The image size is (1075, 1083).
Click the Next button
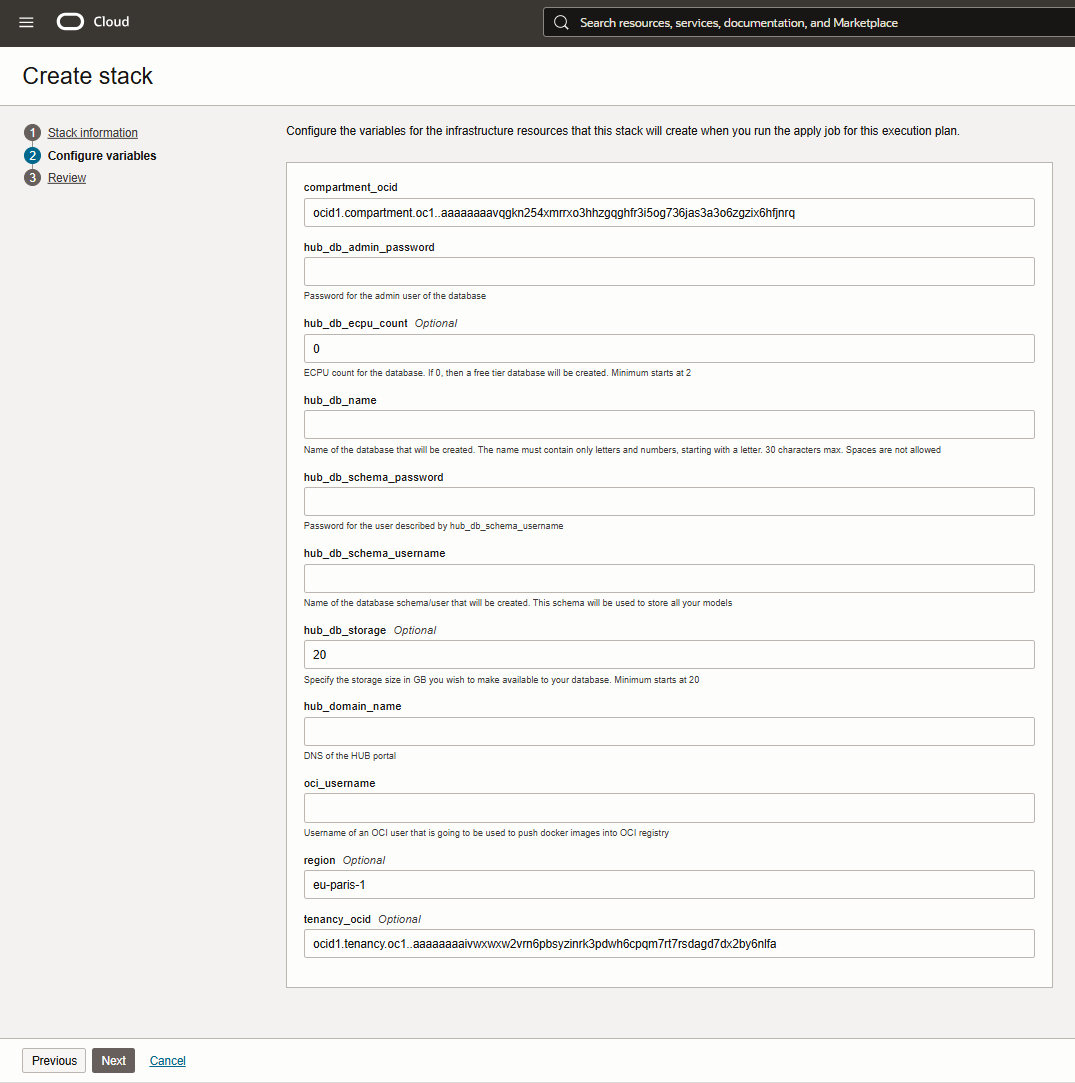tap(113, 1060)
